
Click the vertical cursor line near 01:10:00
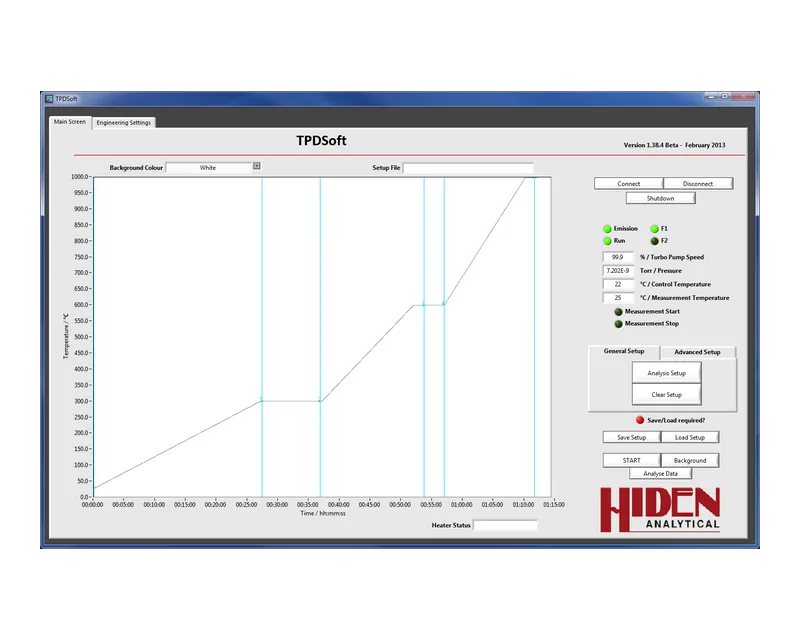pos(534,337)
